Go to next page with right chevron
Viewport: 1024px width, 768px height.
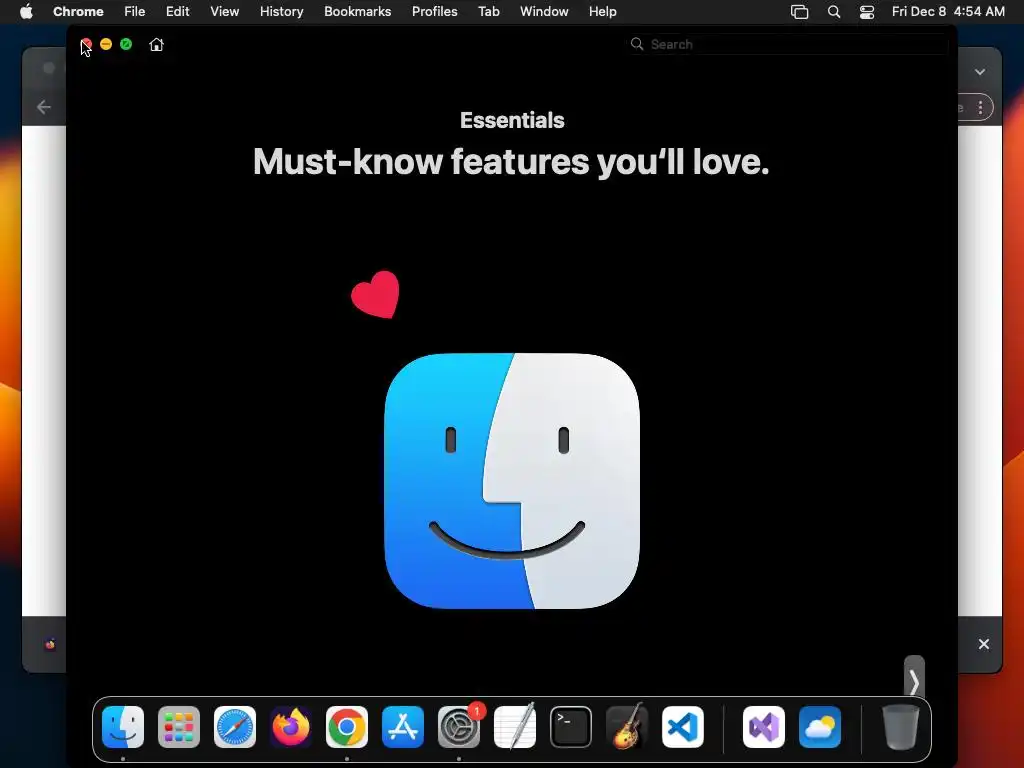coord(914,682)
